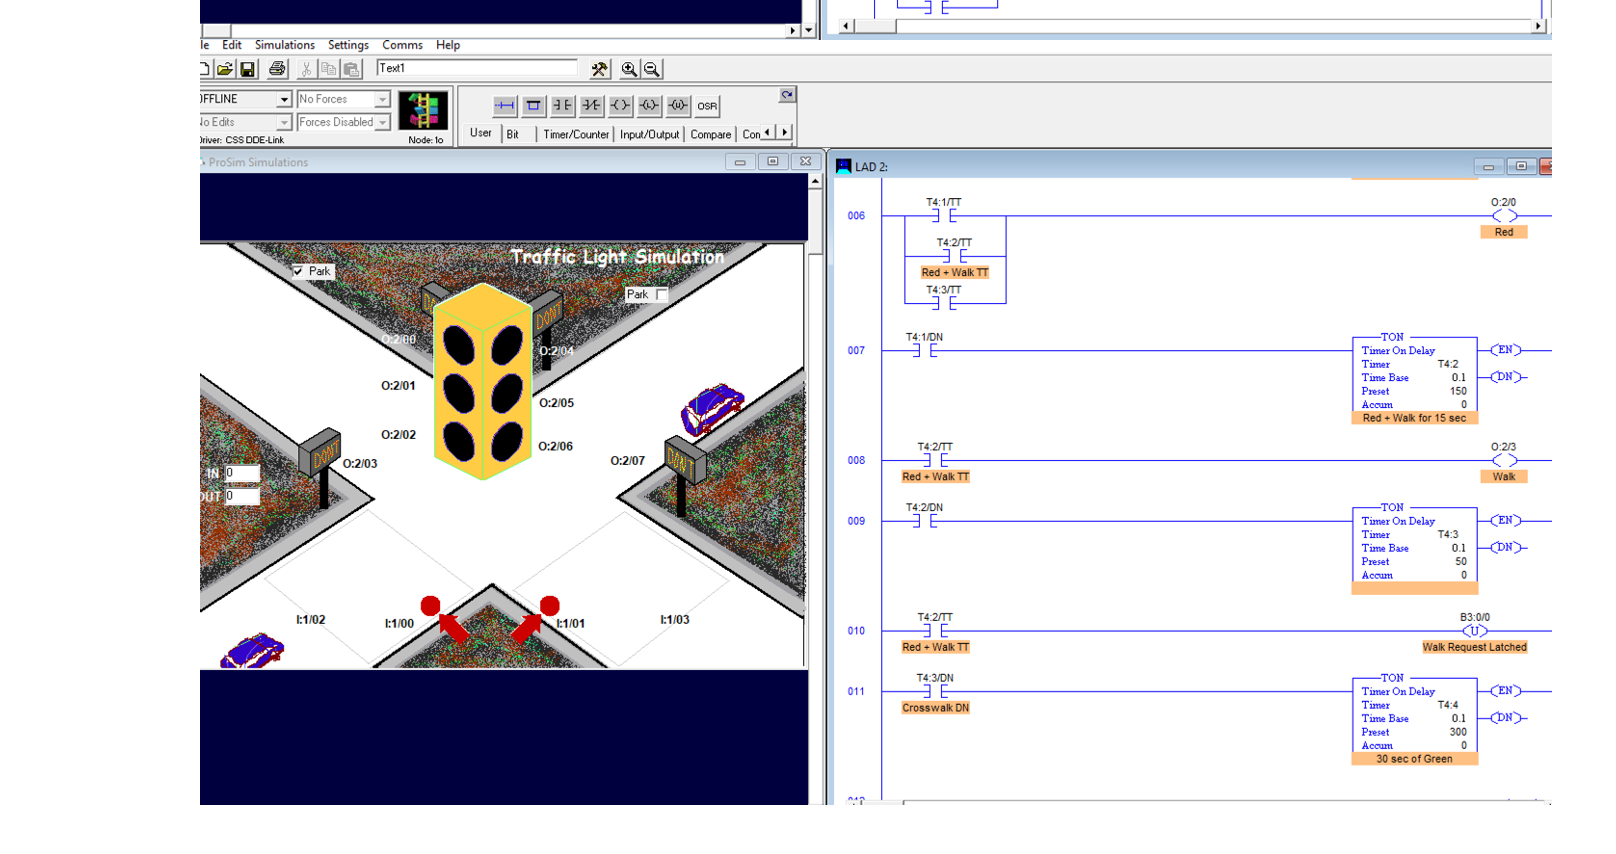
Task: Switch to the Input/Output instruction tab
Action: click(x=649, y=134)
